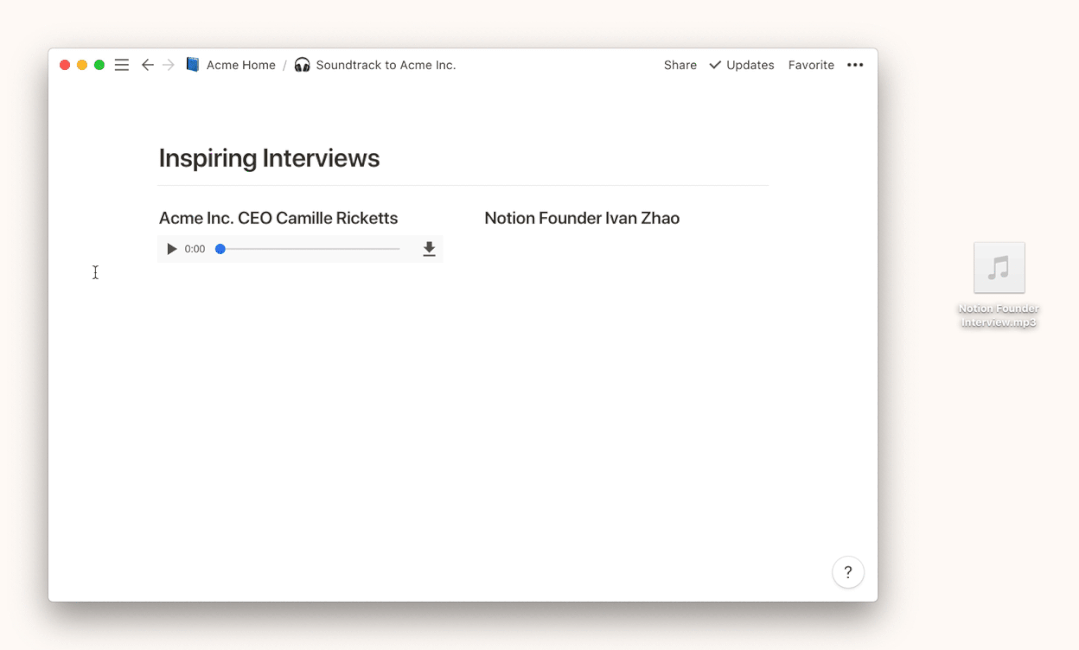Download the Camille Ricketts audio file
This screenshot has height=650, width=1079.
429,249
